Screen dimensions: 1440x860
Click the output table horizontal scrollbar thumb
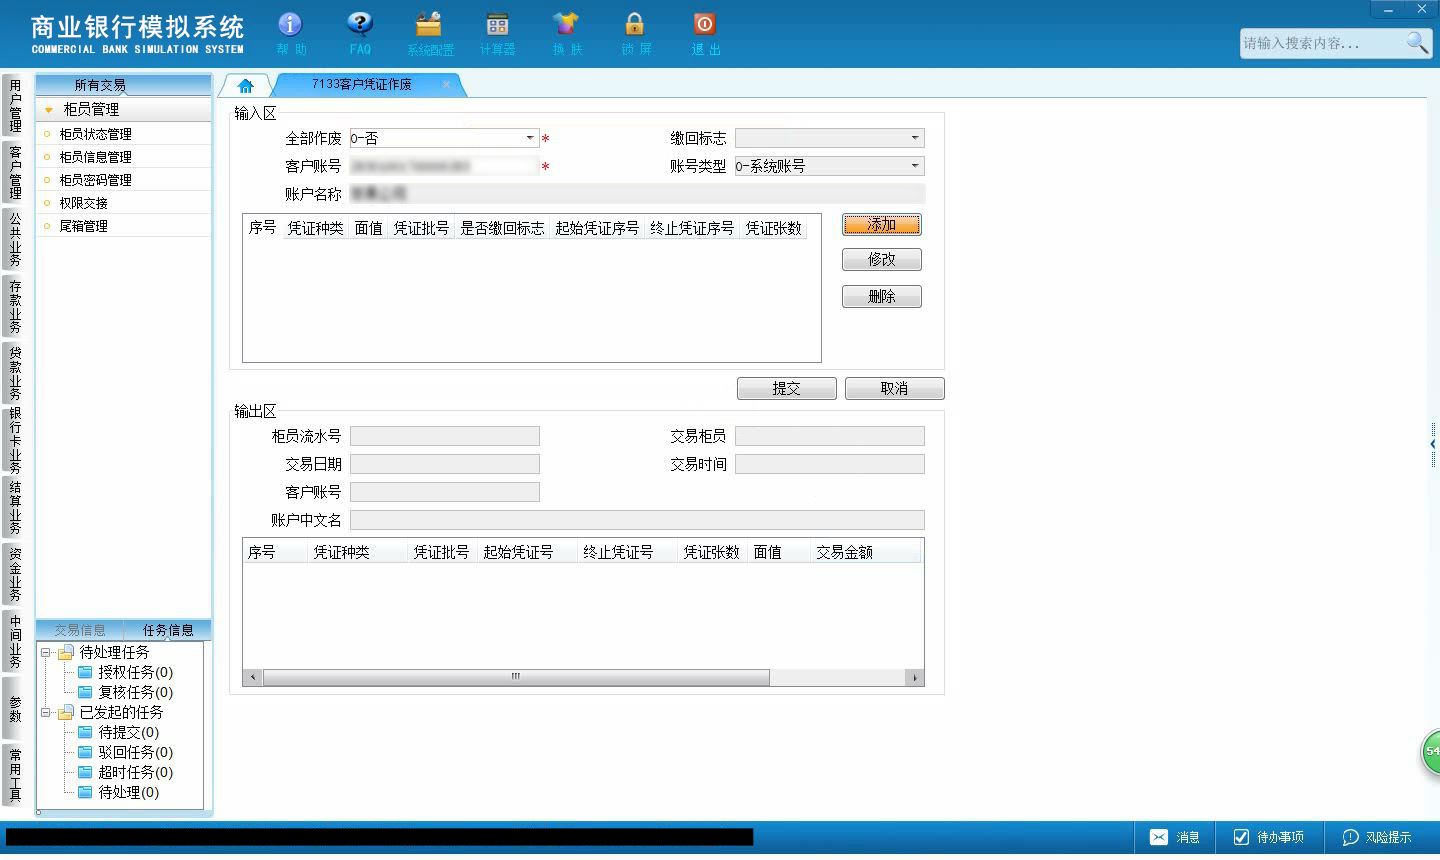pyautogui.click(x=516, y=677)
